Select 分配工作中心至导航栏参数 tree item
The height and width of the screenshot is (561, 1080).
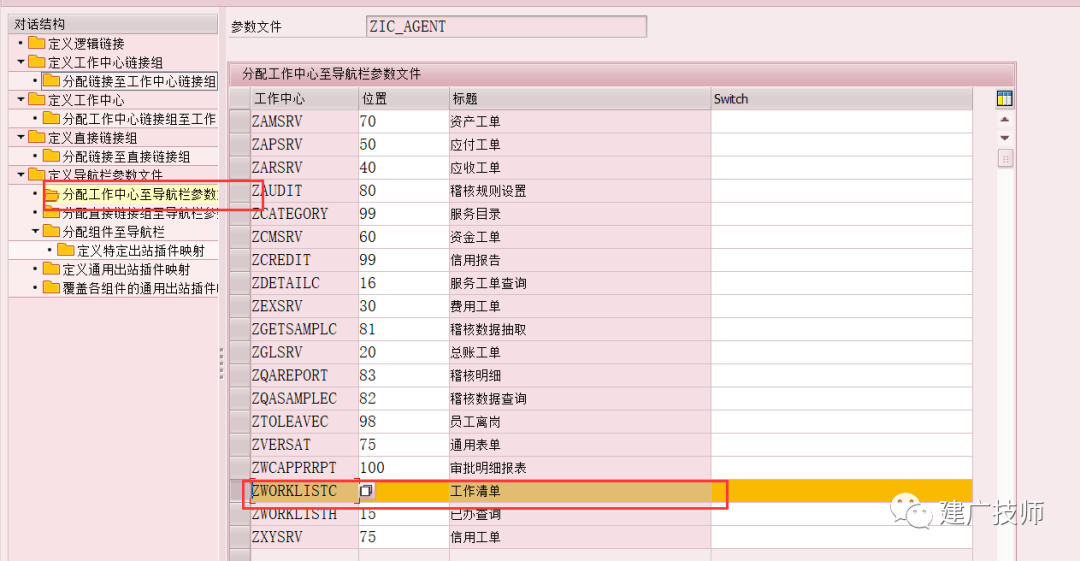(x=140, y=194)
